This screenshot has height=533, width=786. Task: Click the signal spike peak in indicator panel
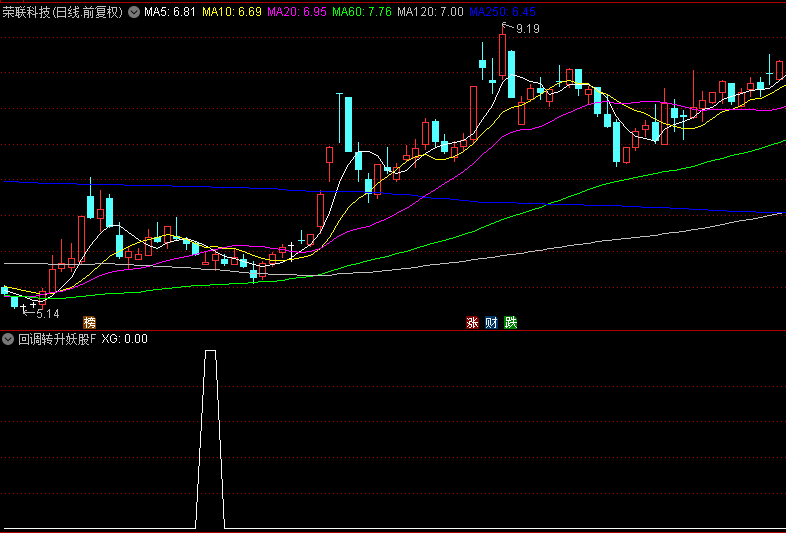tap(210, 352)
